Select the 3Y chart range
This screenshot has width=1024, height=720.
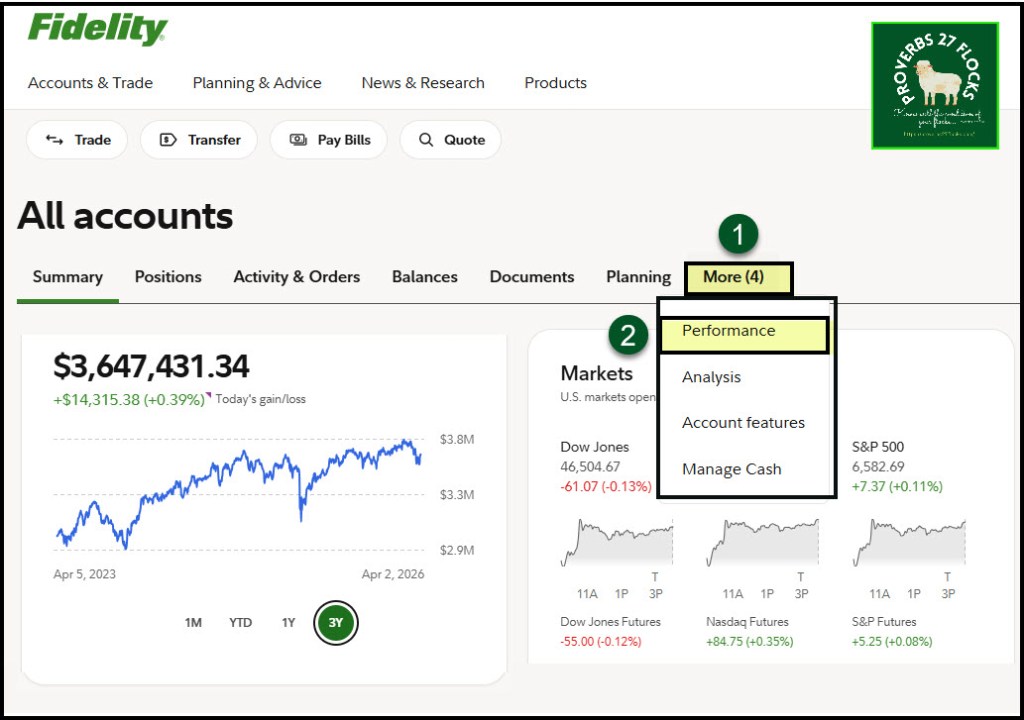(336, 623)
